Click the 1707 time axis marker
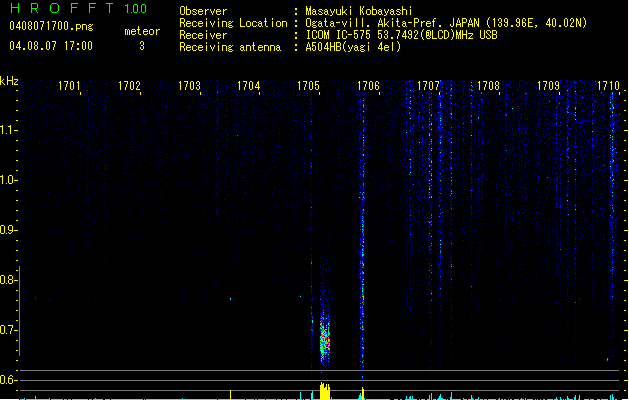 pyautogui.click(x=428, y=86)
